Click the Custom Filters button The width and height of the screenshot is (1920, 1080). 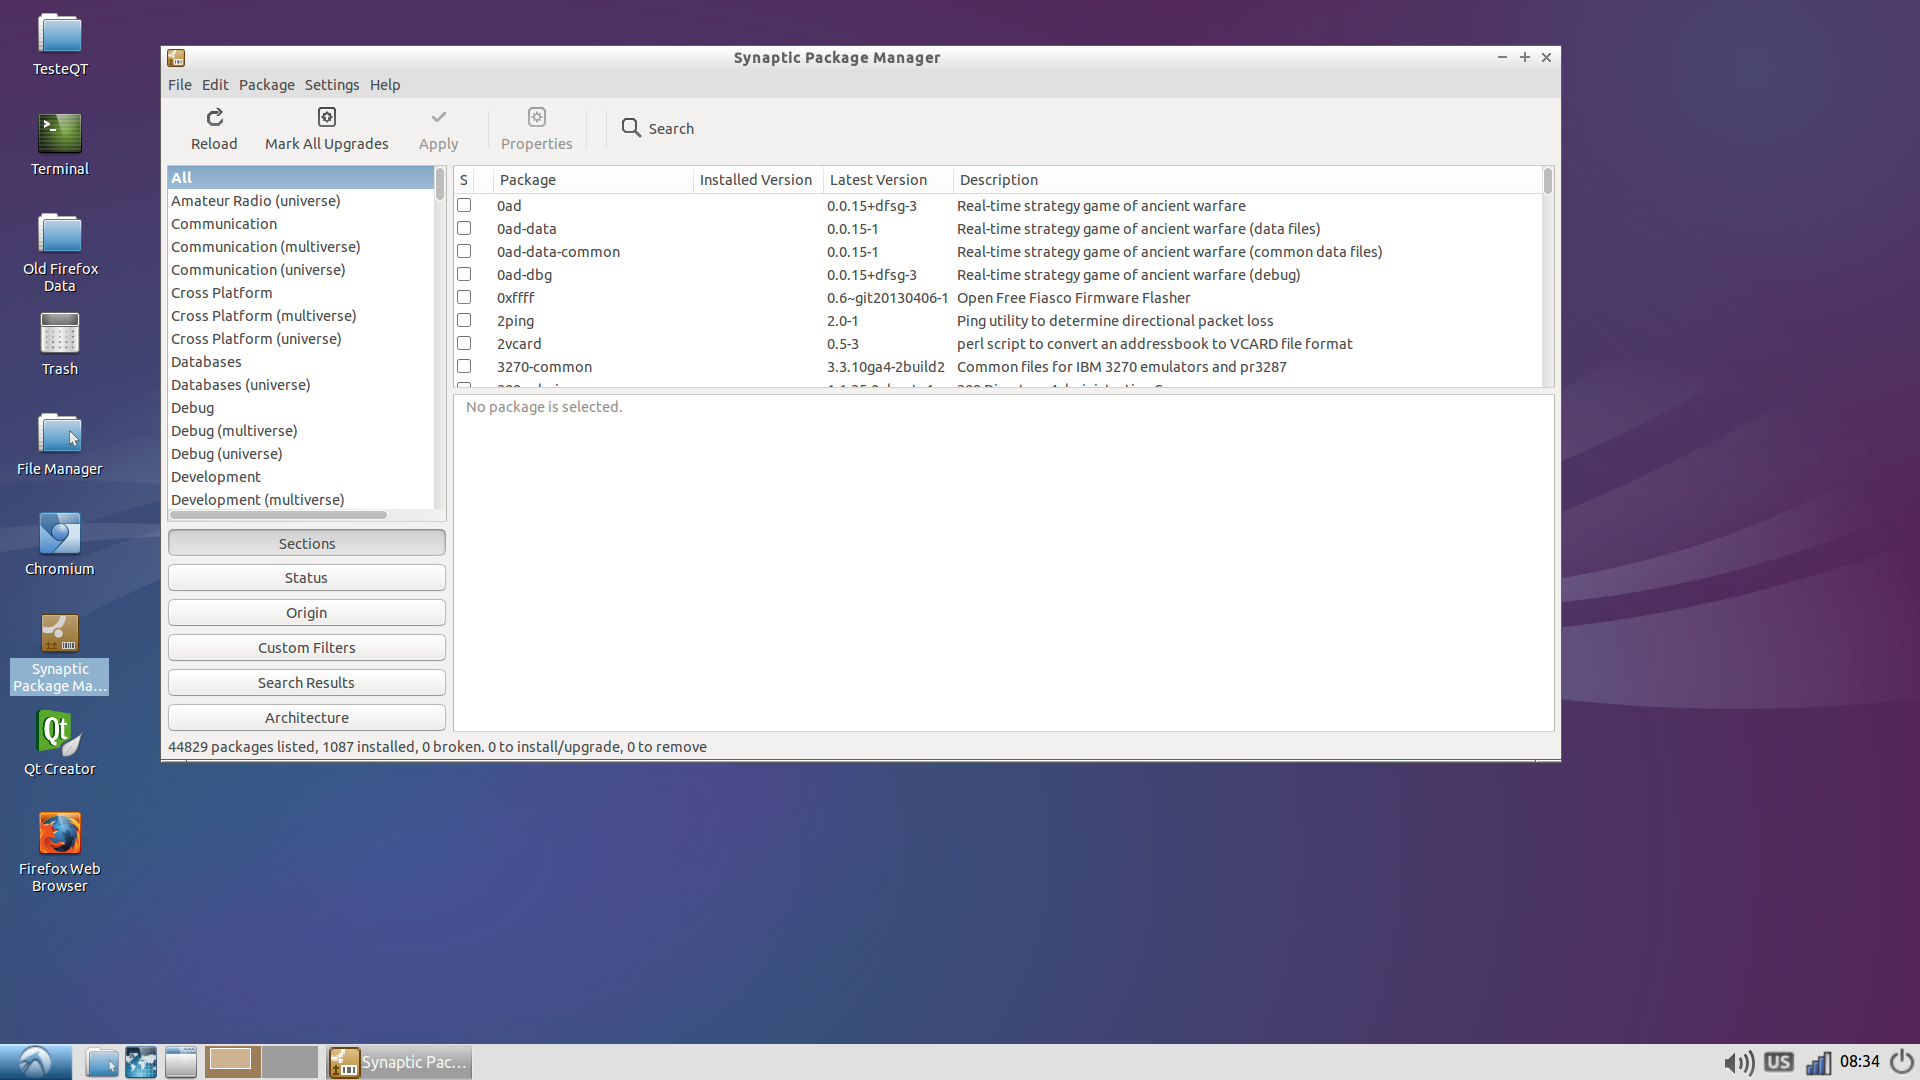point(306,648)
